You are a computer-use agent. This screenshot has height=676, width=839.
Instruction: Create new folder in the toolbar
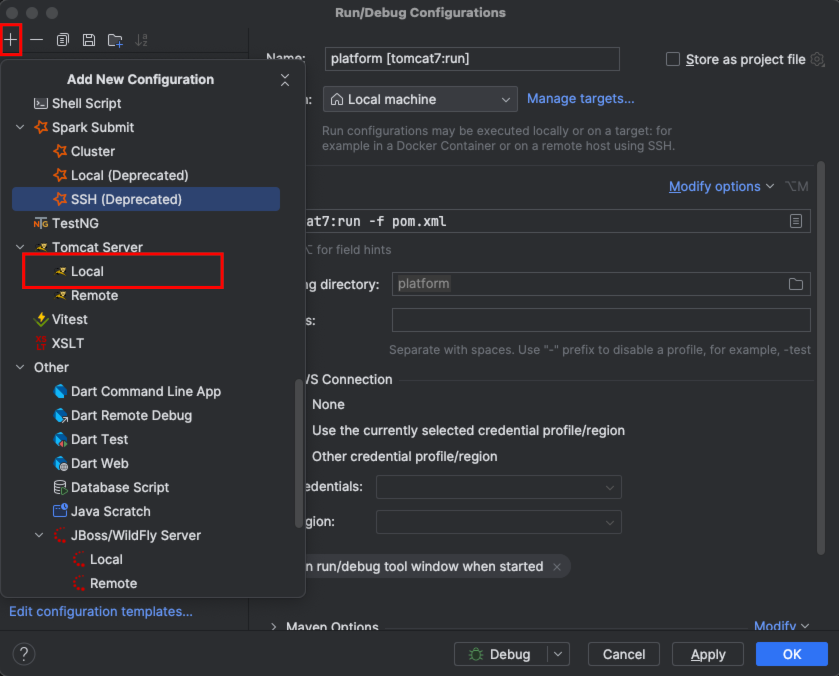pyautogui.click(x=115, y=40)
